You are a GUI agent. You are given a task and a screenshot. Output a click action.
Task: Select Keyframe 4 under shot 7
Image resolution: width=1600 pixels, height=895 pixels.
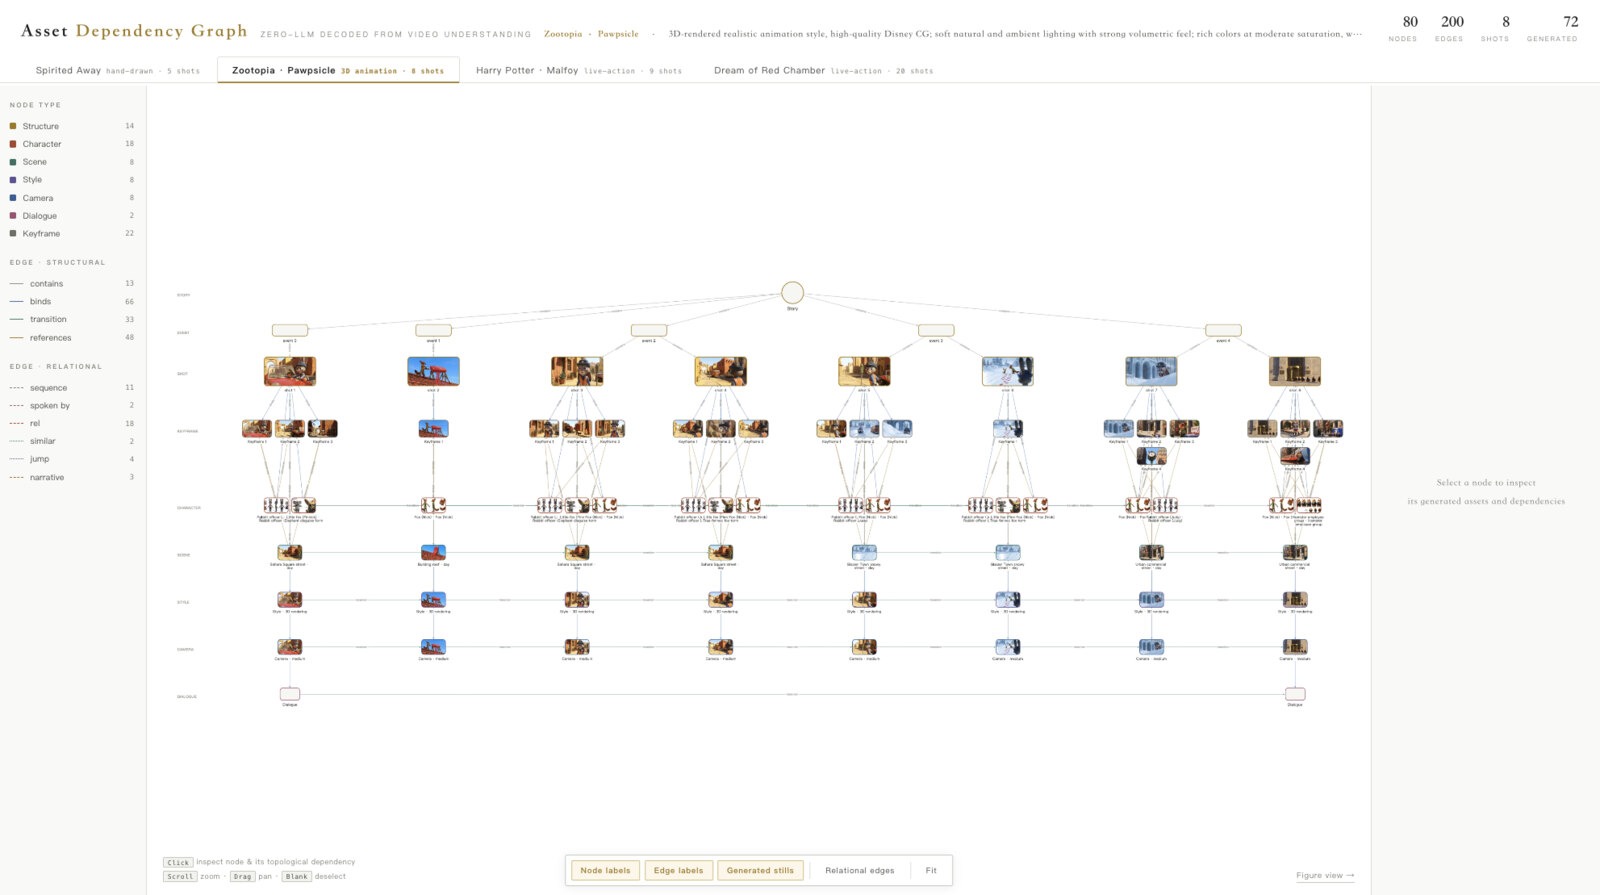coord(1151,457)
